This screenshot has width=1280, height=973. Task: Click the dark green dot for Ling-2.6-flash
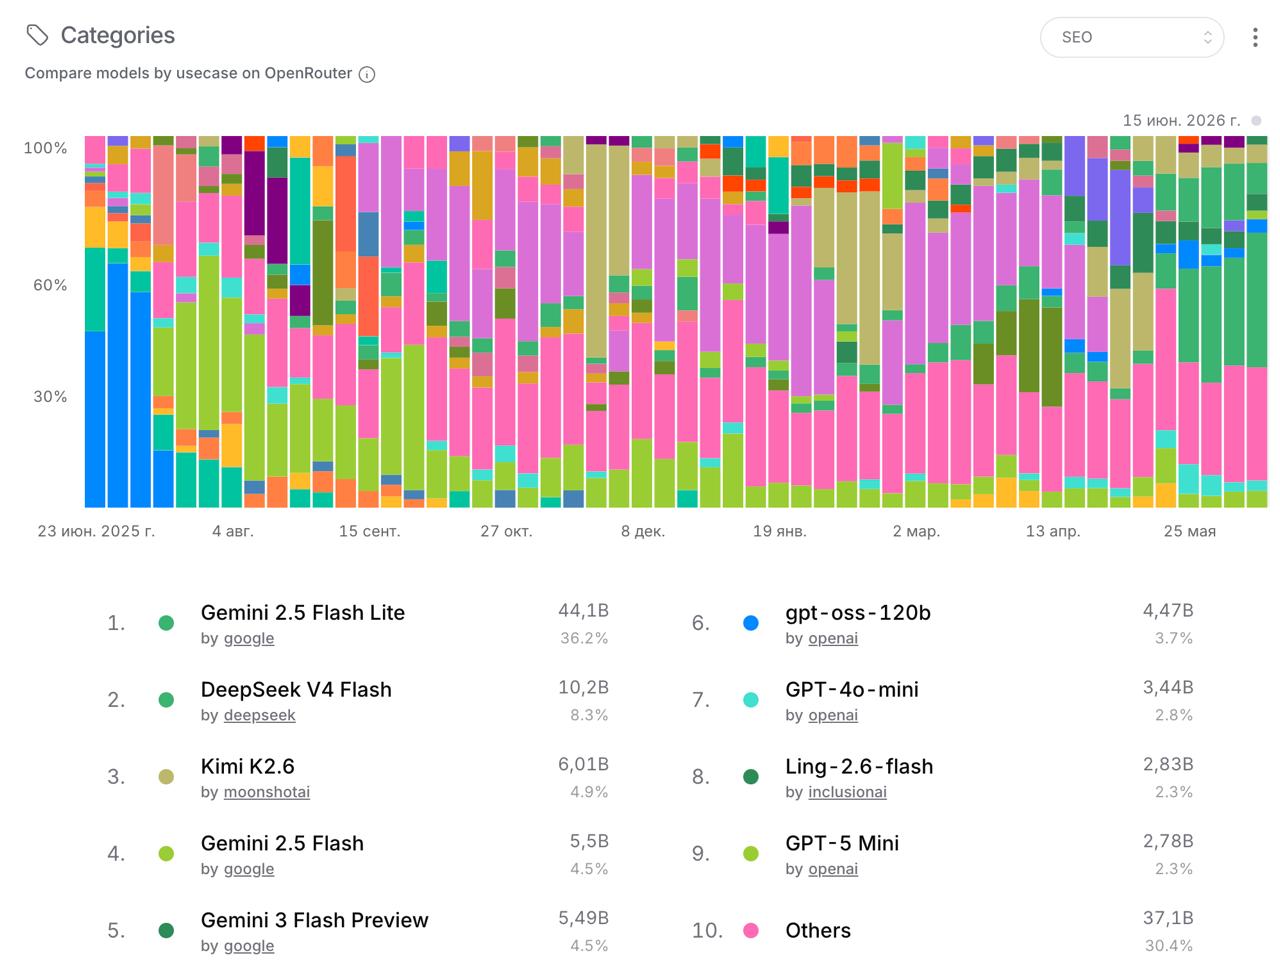[x=751, y=777]
